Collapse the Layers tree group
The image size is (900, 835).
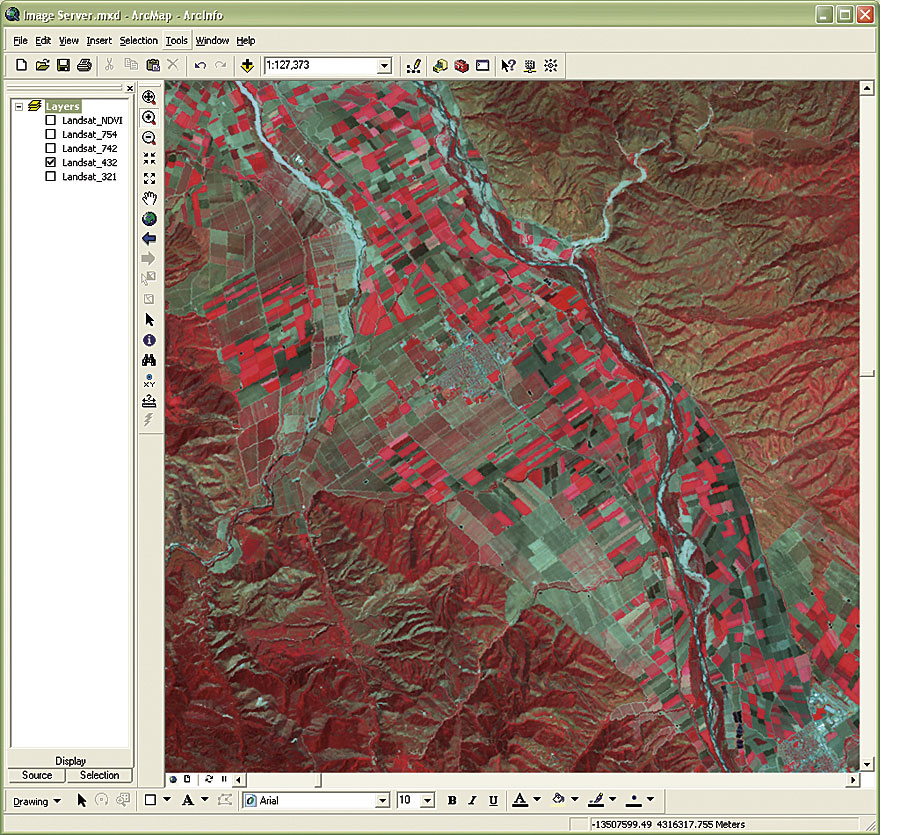pyautogui.click(x=19, y=106)
